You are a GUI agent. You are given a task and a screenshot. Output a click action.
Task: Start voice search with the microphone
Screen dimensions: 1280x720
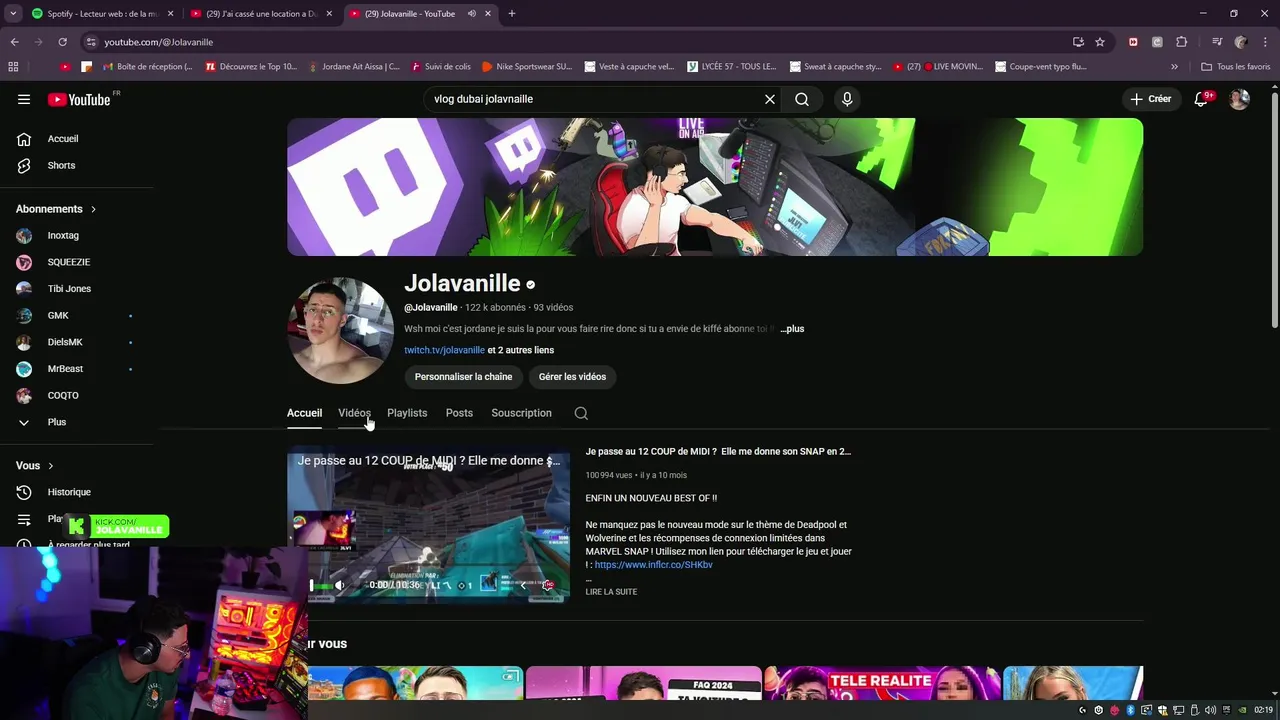[x=847, y=99]
